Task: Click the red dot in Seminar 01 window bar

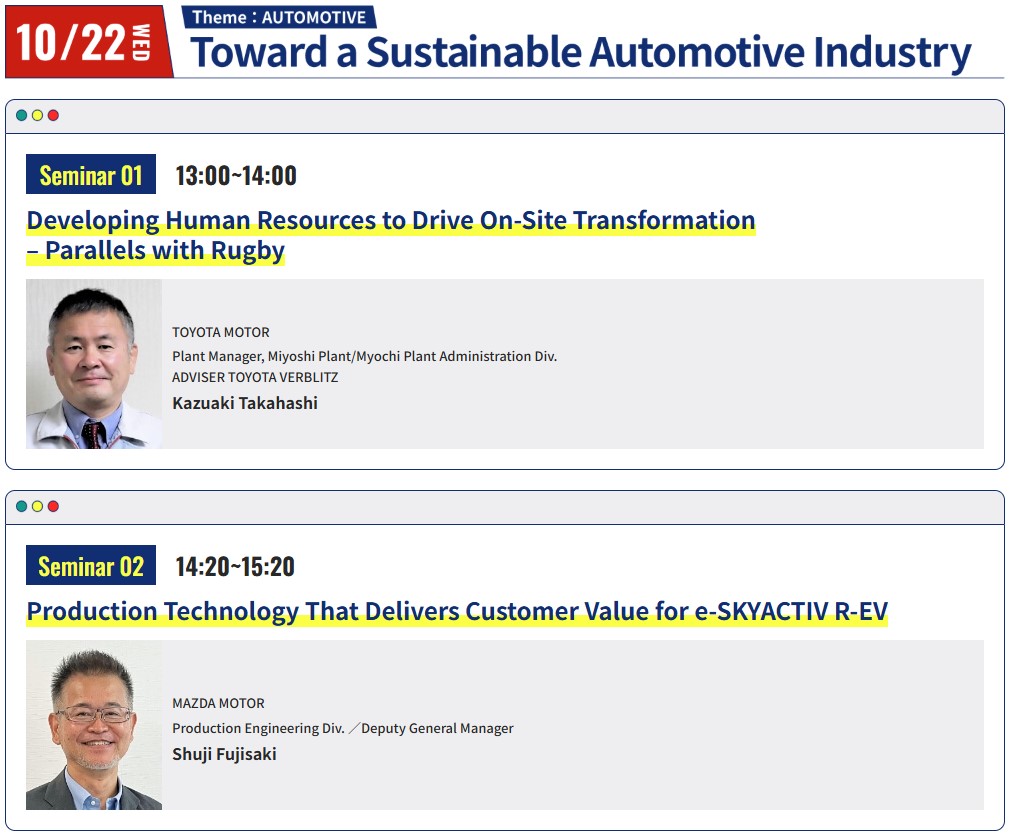Action: pyautogui.click(x=54, y=116)
